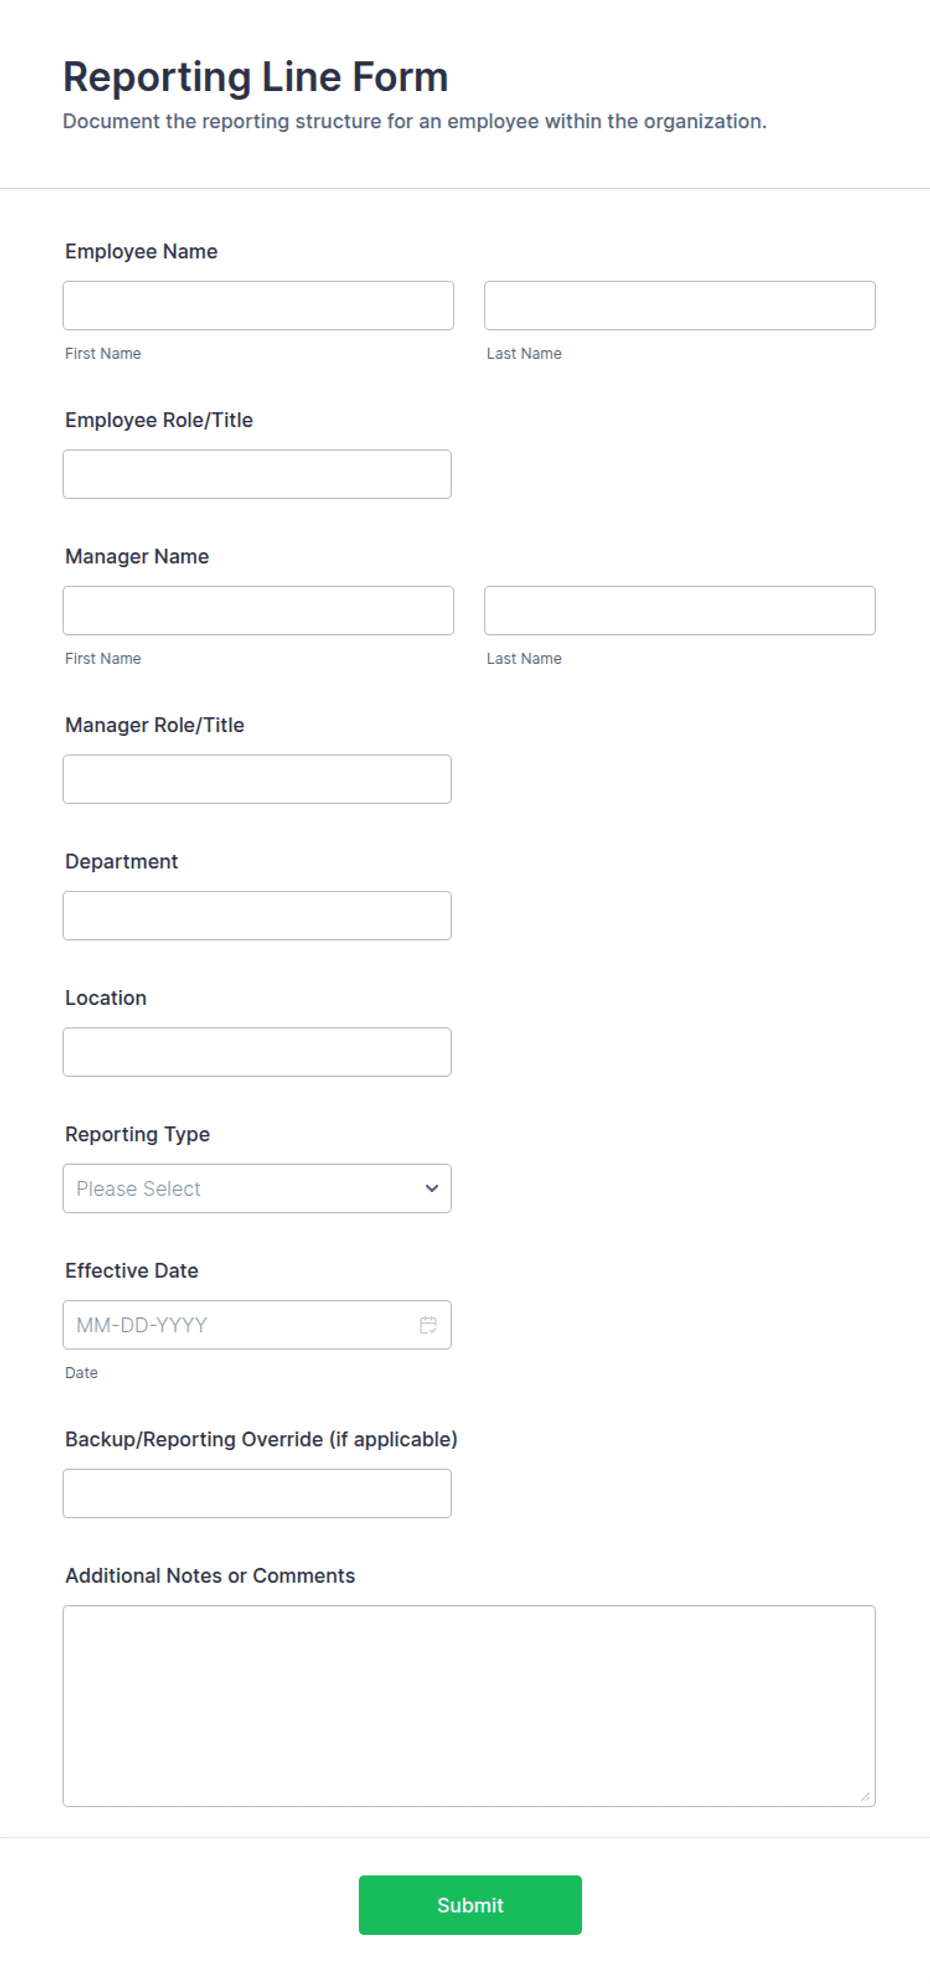This screenshot has height=1984, width=930.
Task: Click the Submit button
Action: tap(470, 1905)
